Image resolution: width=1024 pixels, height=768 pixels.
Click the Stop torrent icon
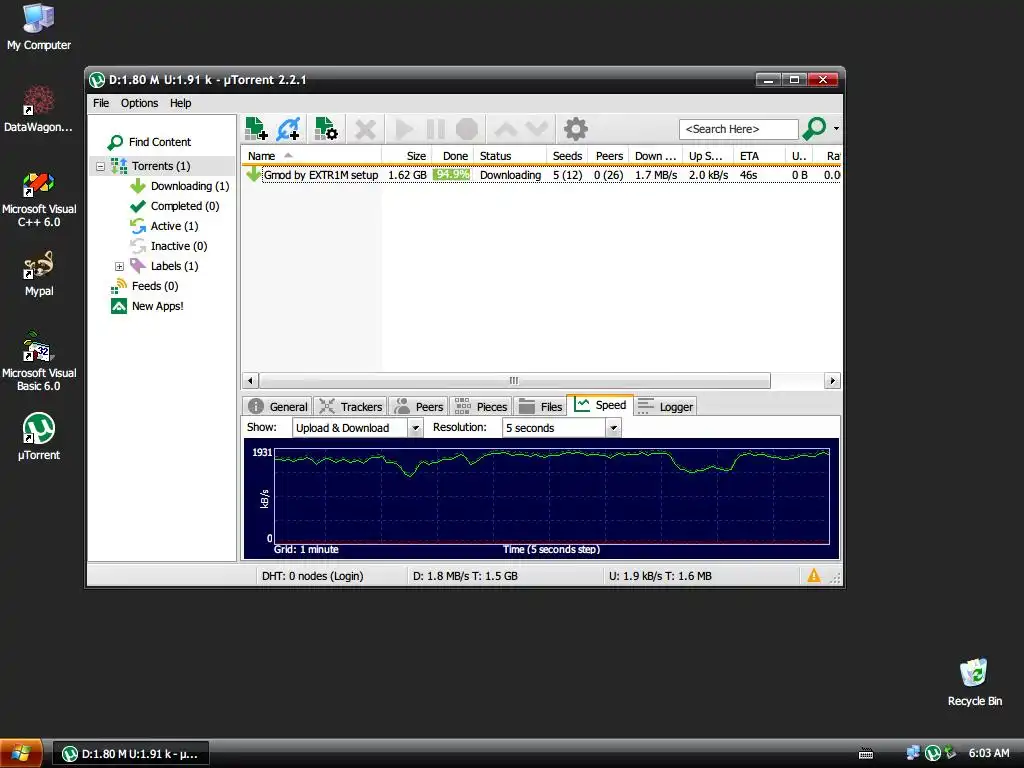point(466,129)
